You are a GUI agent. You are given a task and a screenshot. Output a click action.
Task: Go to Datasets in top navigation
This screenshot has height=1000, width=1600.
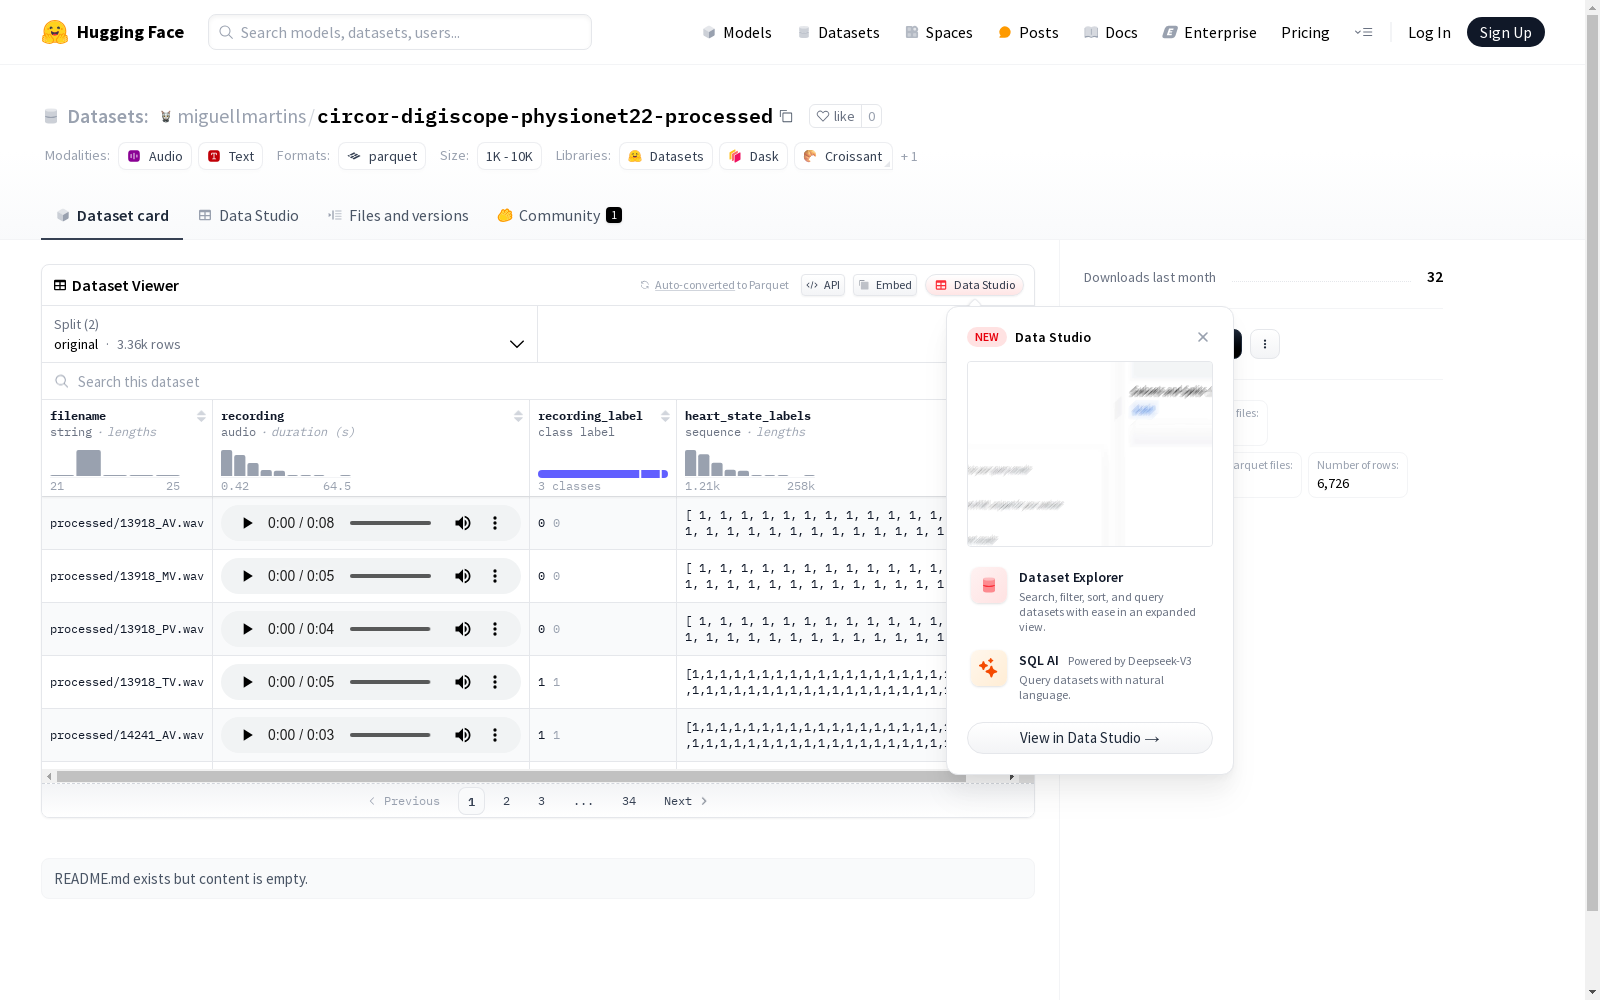coord(838,32)
